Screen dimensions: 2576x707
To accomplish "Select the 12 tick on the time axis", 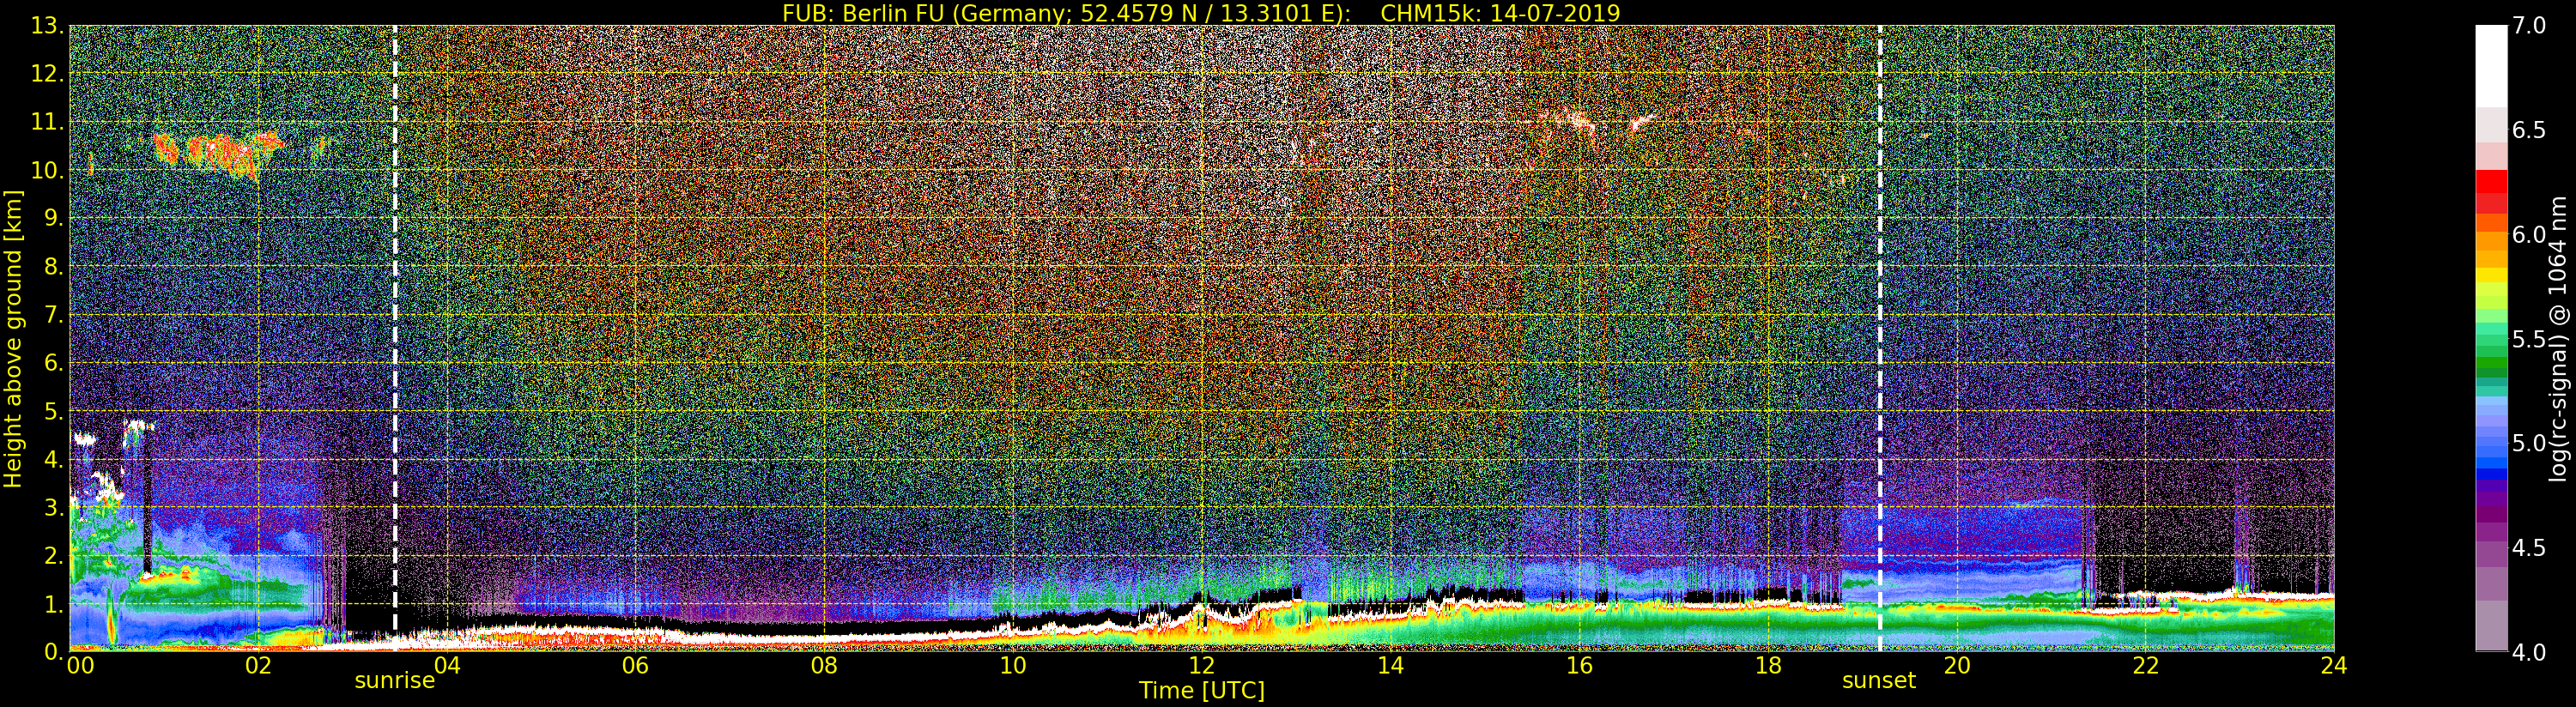I will coord(1201,666).
